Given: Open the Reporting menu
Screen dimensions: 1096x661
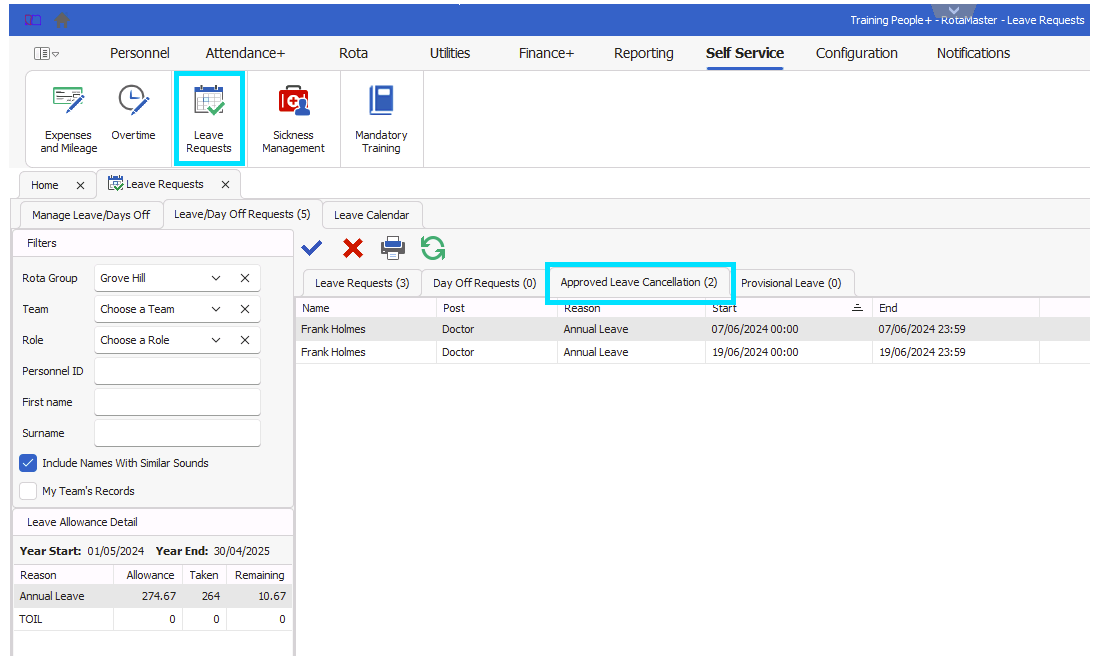Looking at the screenshot, I should click(x=644, y=53).
